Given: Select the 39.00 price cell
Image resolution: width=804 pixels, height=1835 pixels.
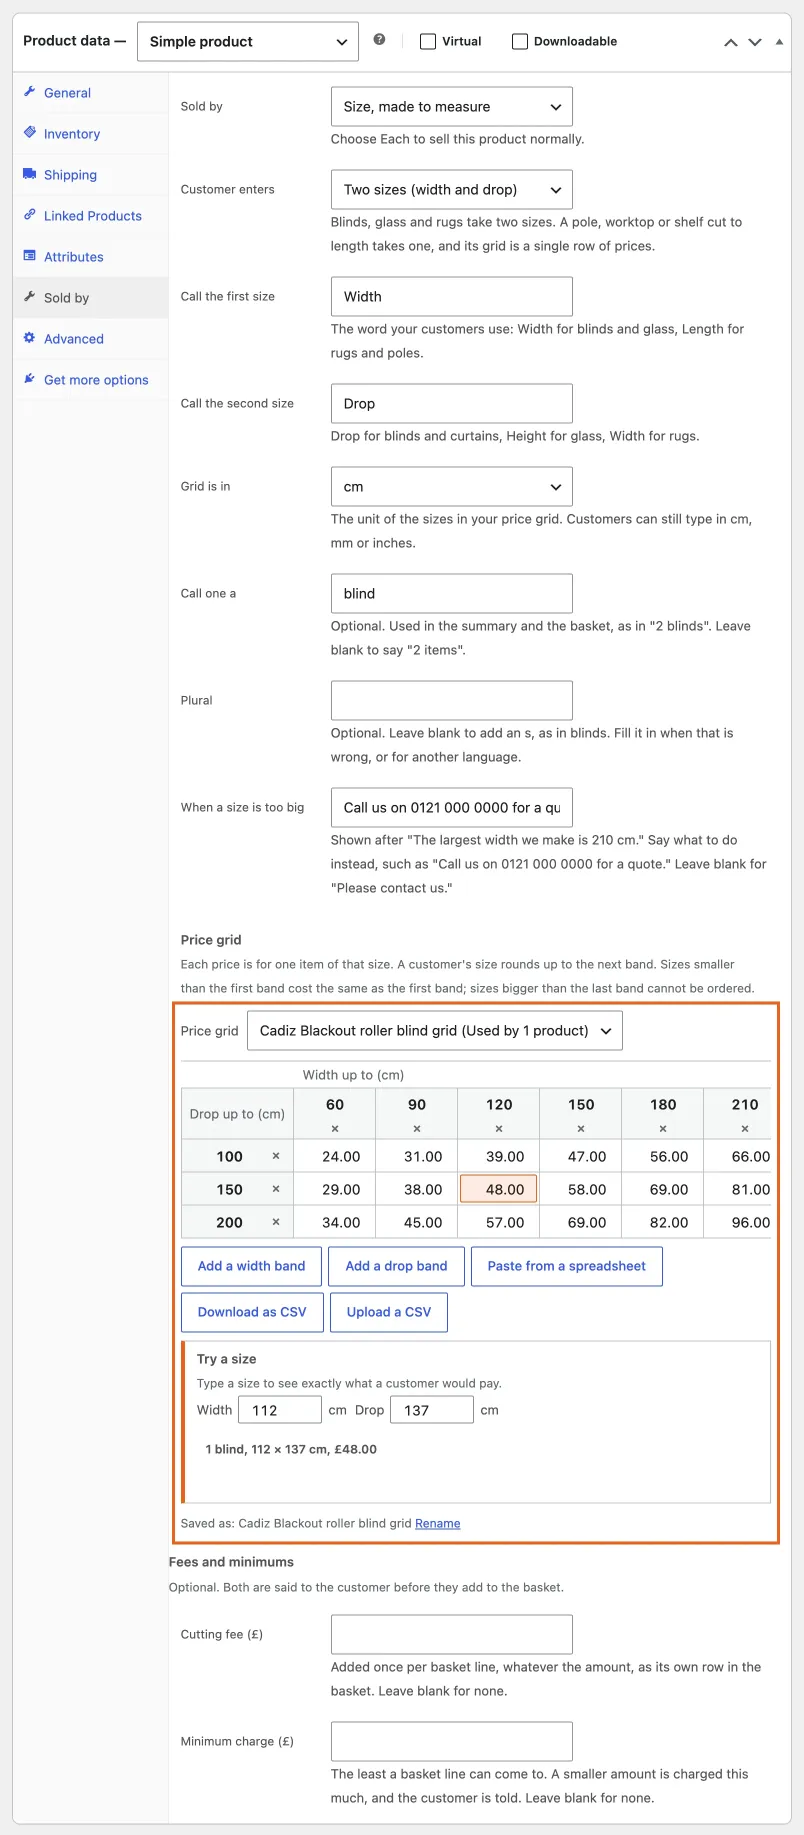Looking at the screenshot, I should (499, 1156).
